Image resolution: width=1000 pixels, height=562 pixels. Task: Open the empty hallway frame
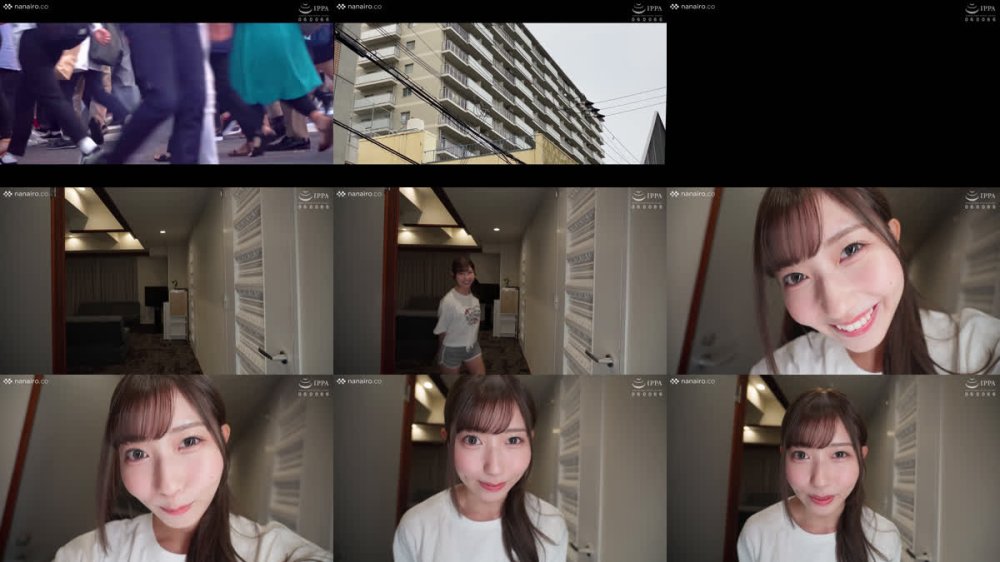[166, 281]
